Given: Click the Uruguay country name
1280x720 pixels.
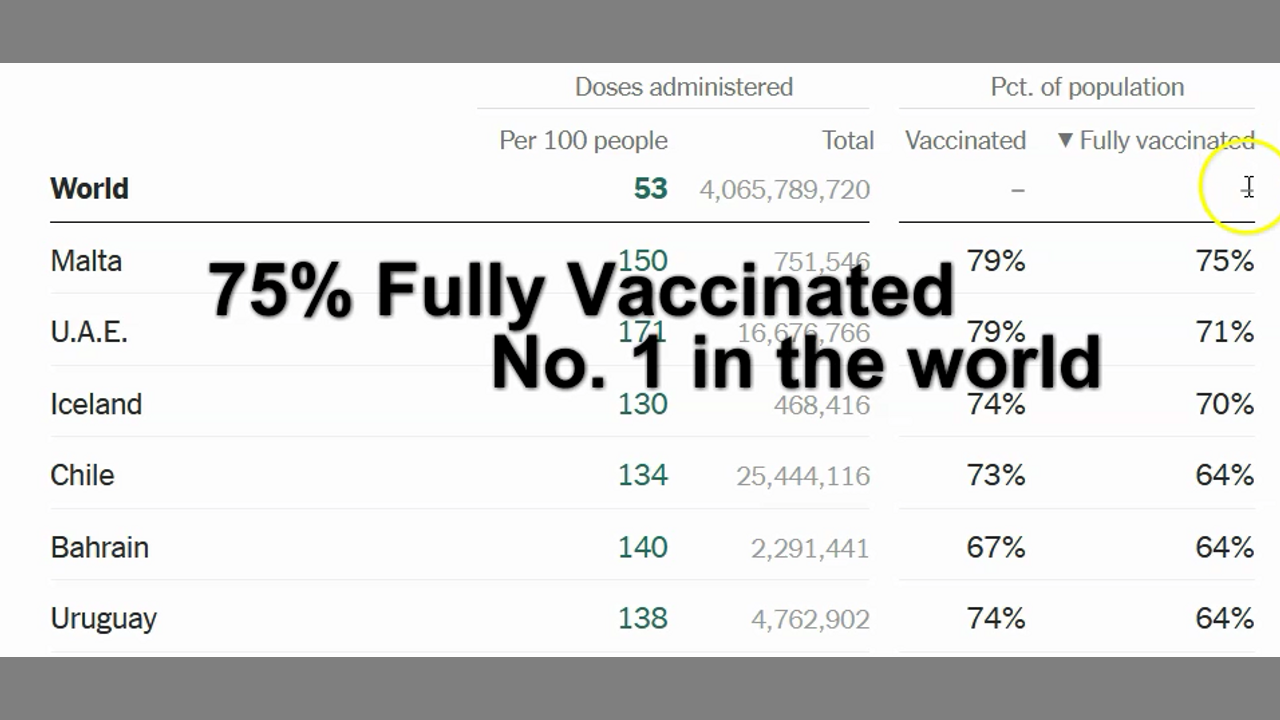Looking at the screenshot, I should 103,618.
